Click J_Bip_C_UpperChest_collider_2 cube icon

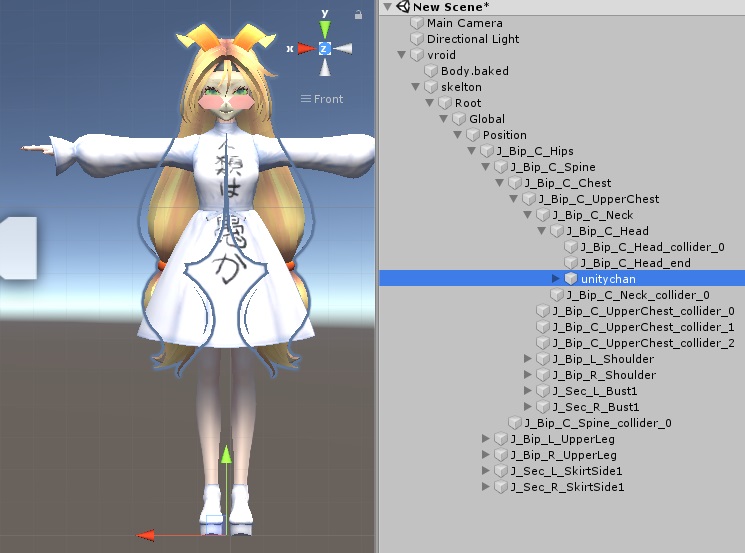click(543, 343)
